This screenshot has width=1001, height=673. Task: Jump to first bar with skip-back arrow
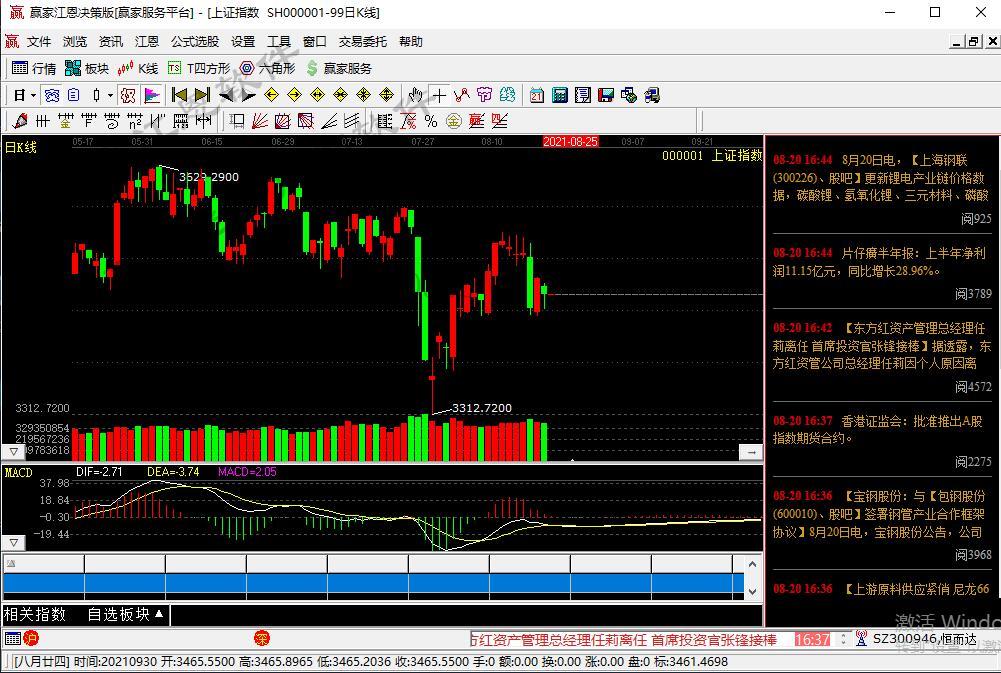pos(179,95)
